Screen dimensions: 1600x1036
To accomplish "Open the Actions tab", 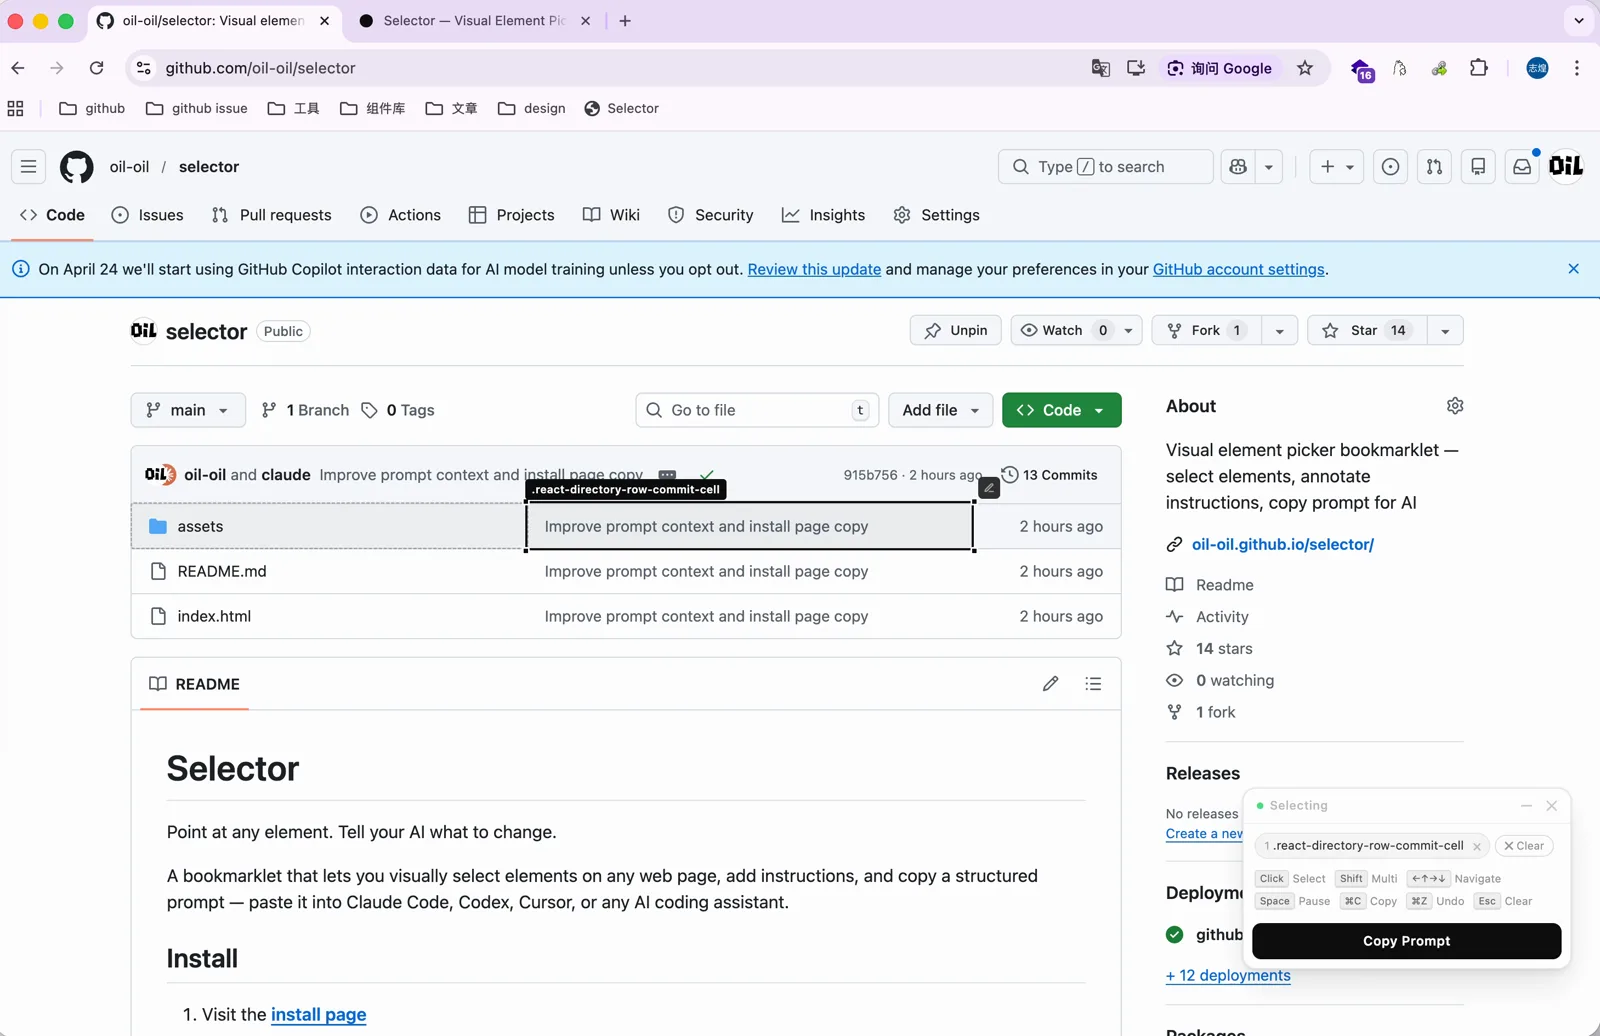I will [x=401, y=215].
